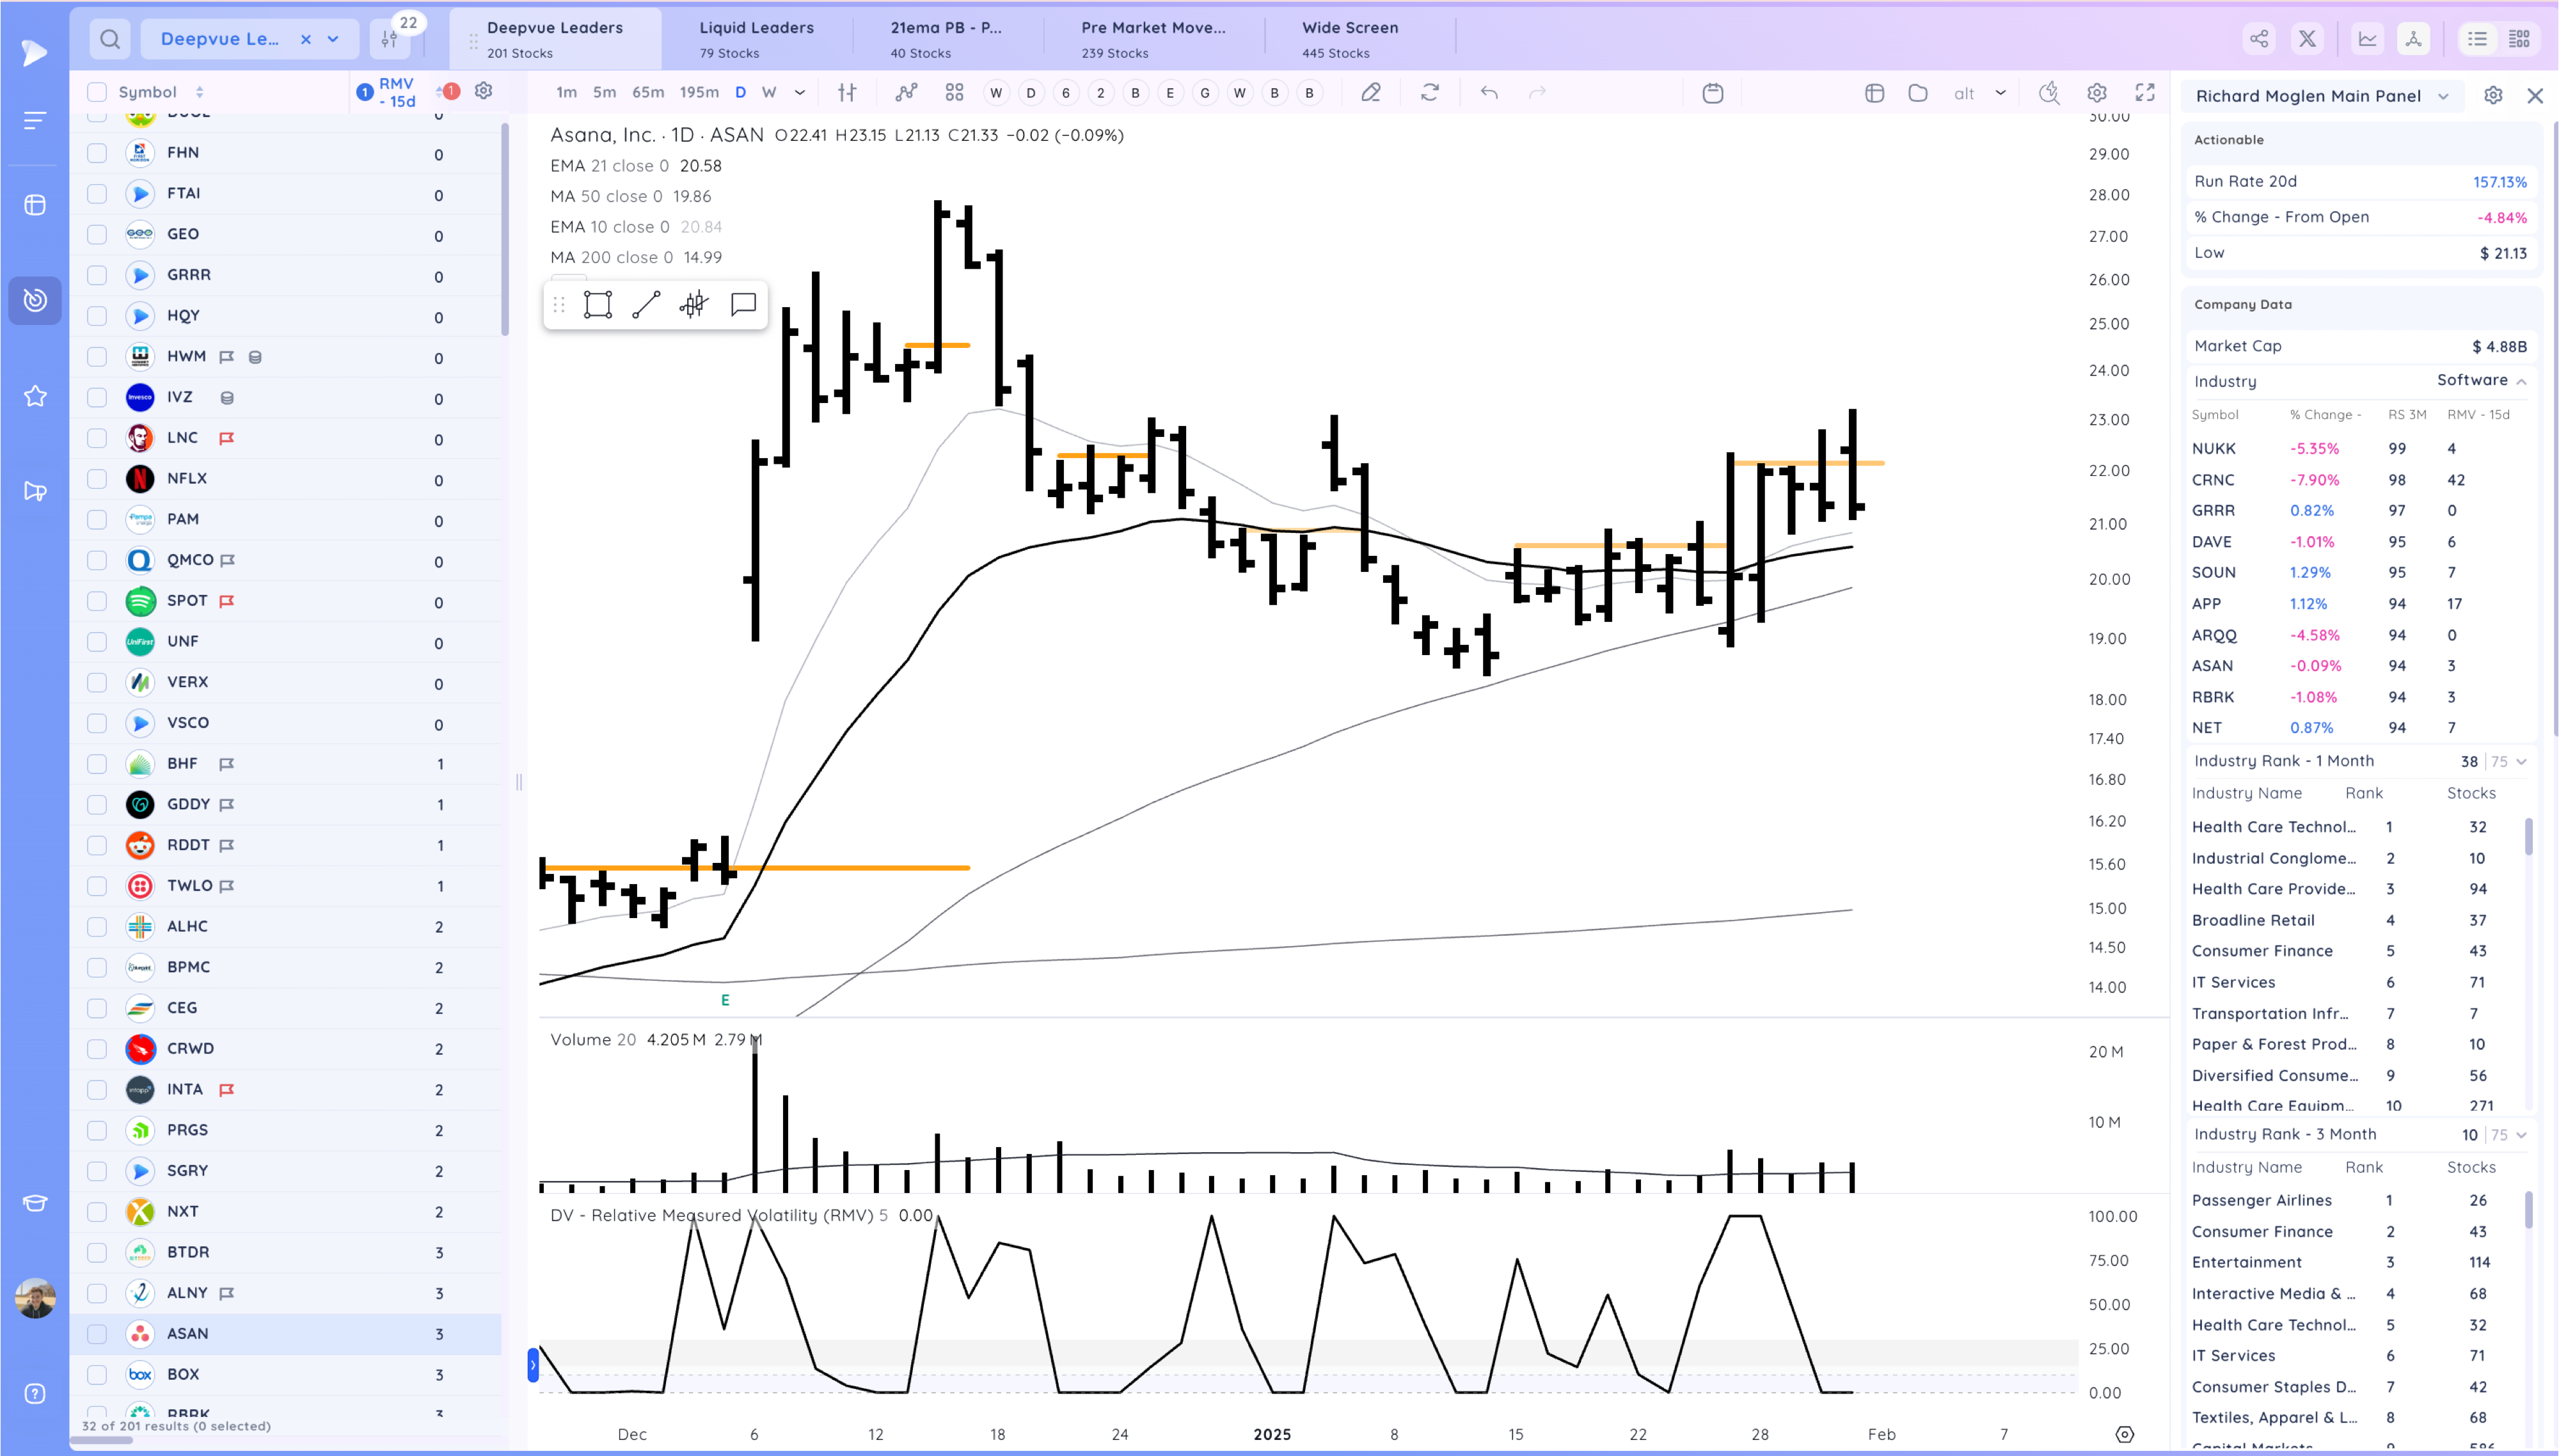The image size is (2559, 1456).
Task: Switch to the Liquid Leaders tab
Action: pyautogui.click(x=756, y=39)
